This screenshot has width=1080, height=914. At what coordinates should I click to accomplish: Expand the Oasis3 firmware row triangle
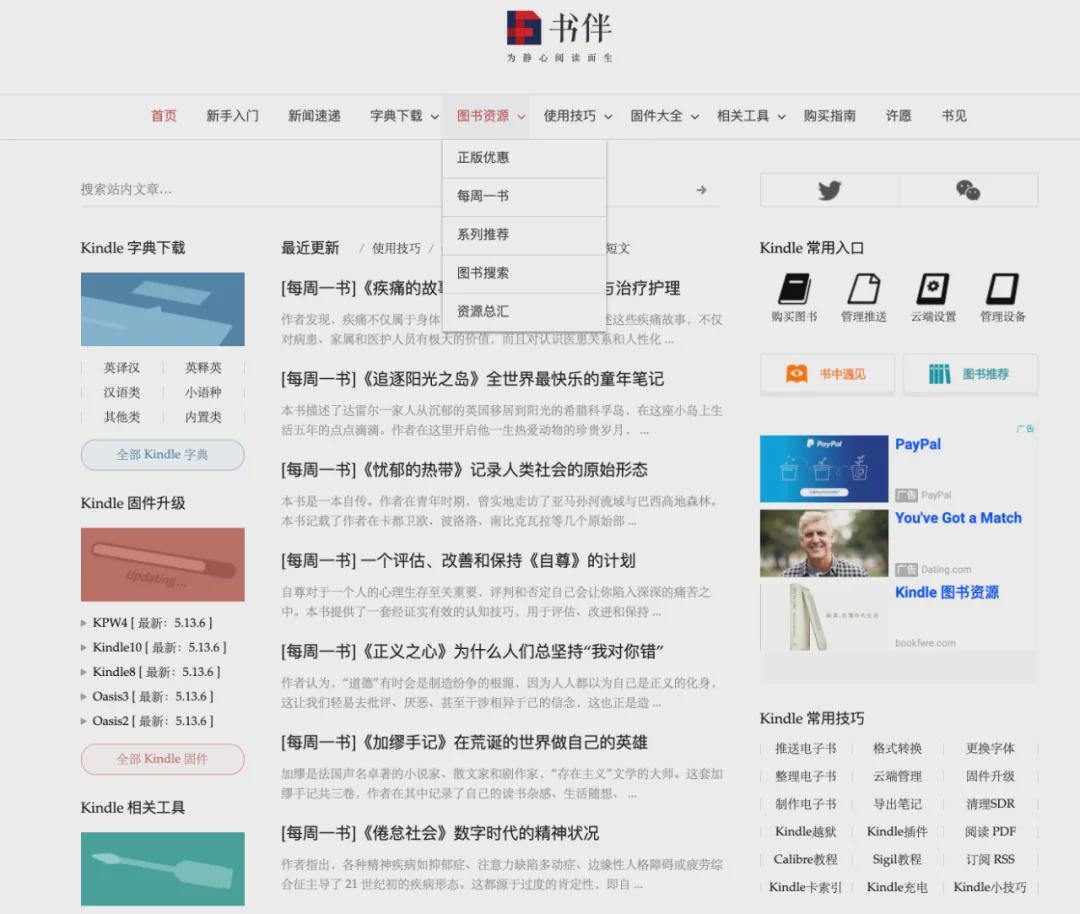[x=84, y=696]
